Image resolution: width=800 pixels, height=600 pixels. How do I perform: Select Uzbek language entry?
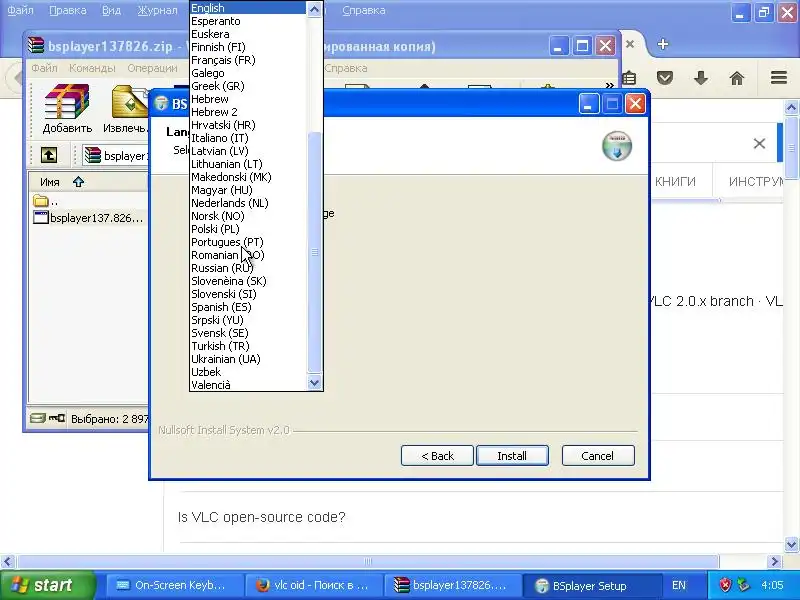(x=248, y=372)
